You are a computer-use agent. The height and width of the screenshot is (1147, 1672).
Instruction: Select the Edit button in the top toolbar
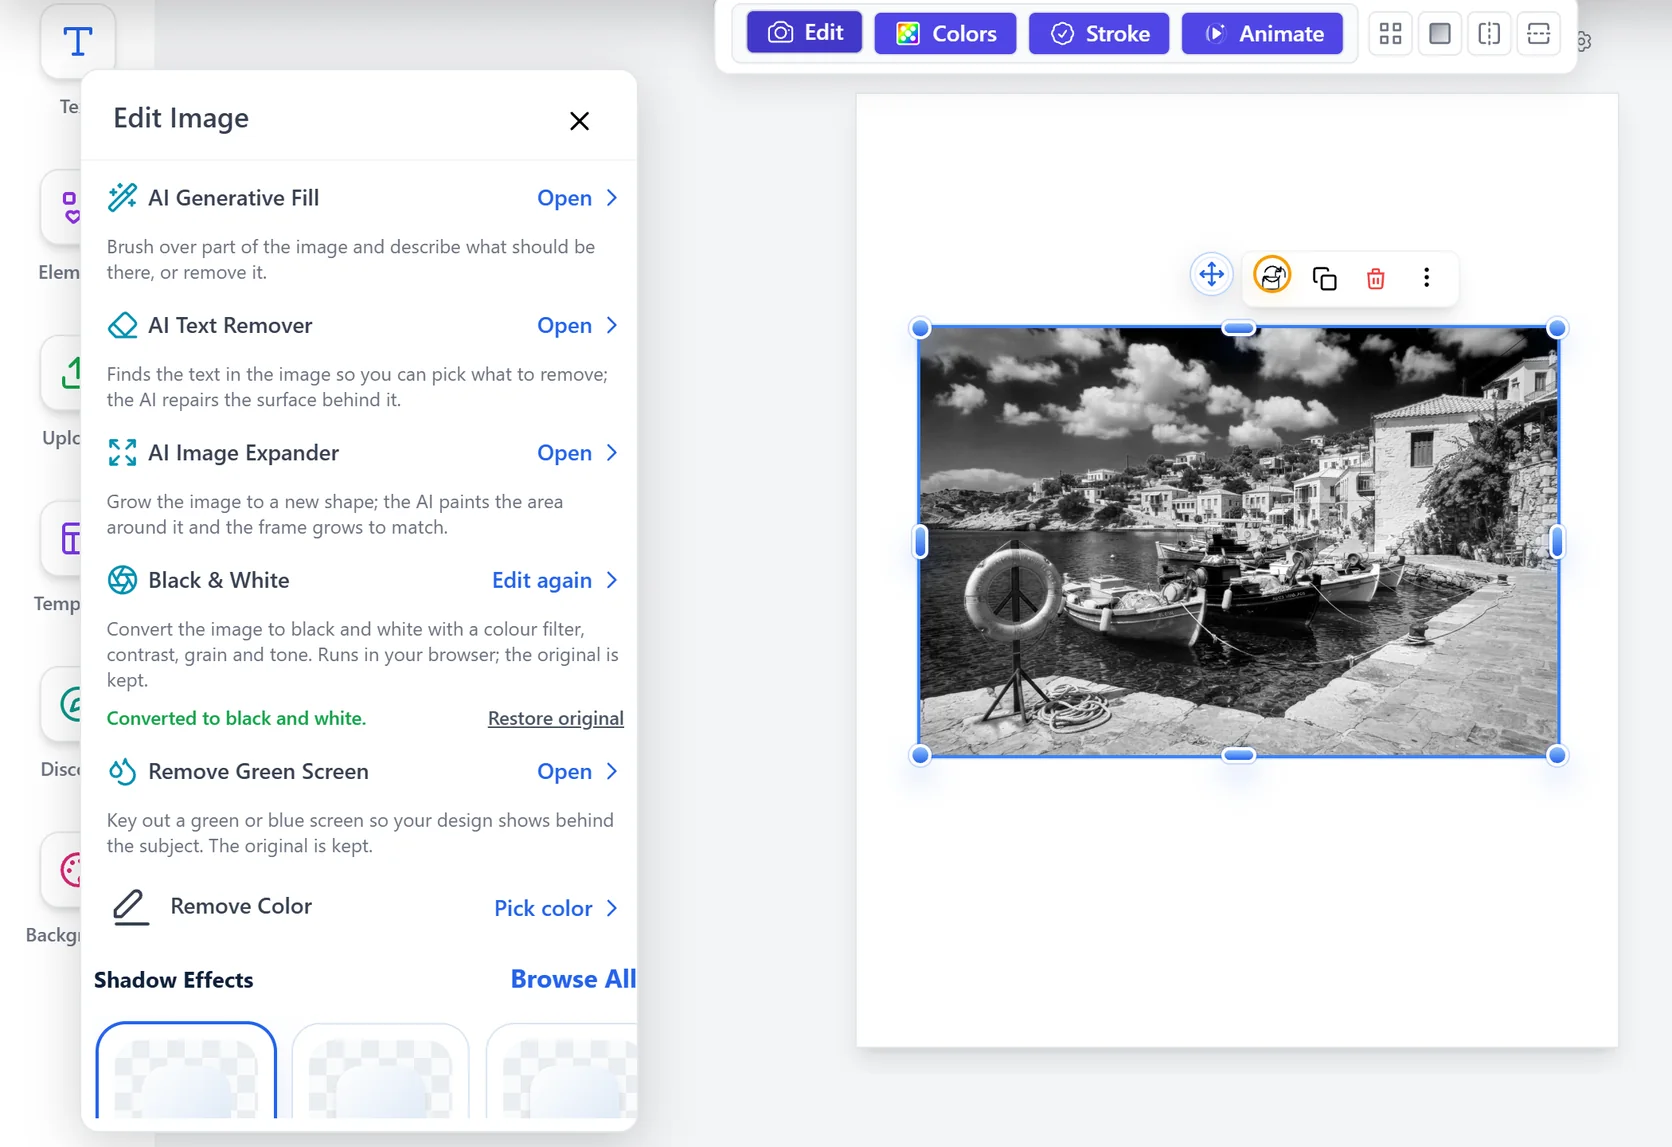pos(805,33)
